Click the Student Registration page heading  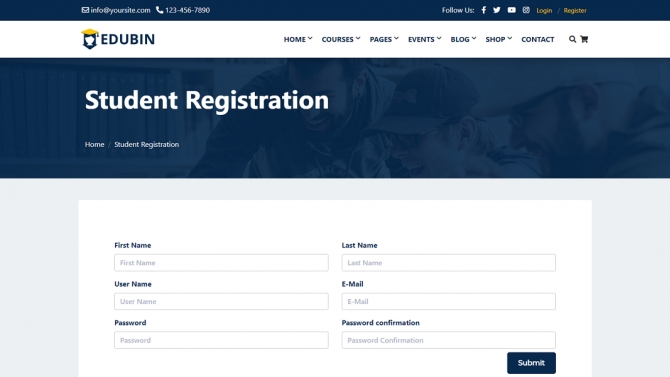[x=207, y=101]
